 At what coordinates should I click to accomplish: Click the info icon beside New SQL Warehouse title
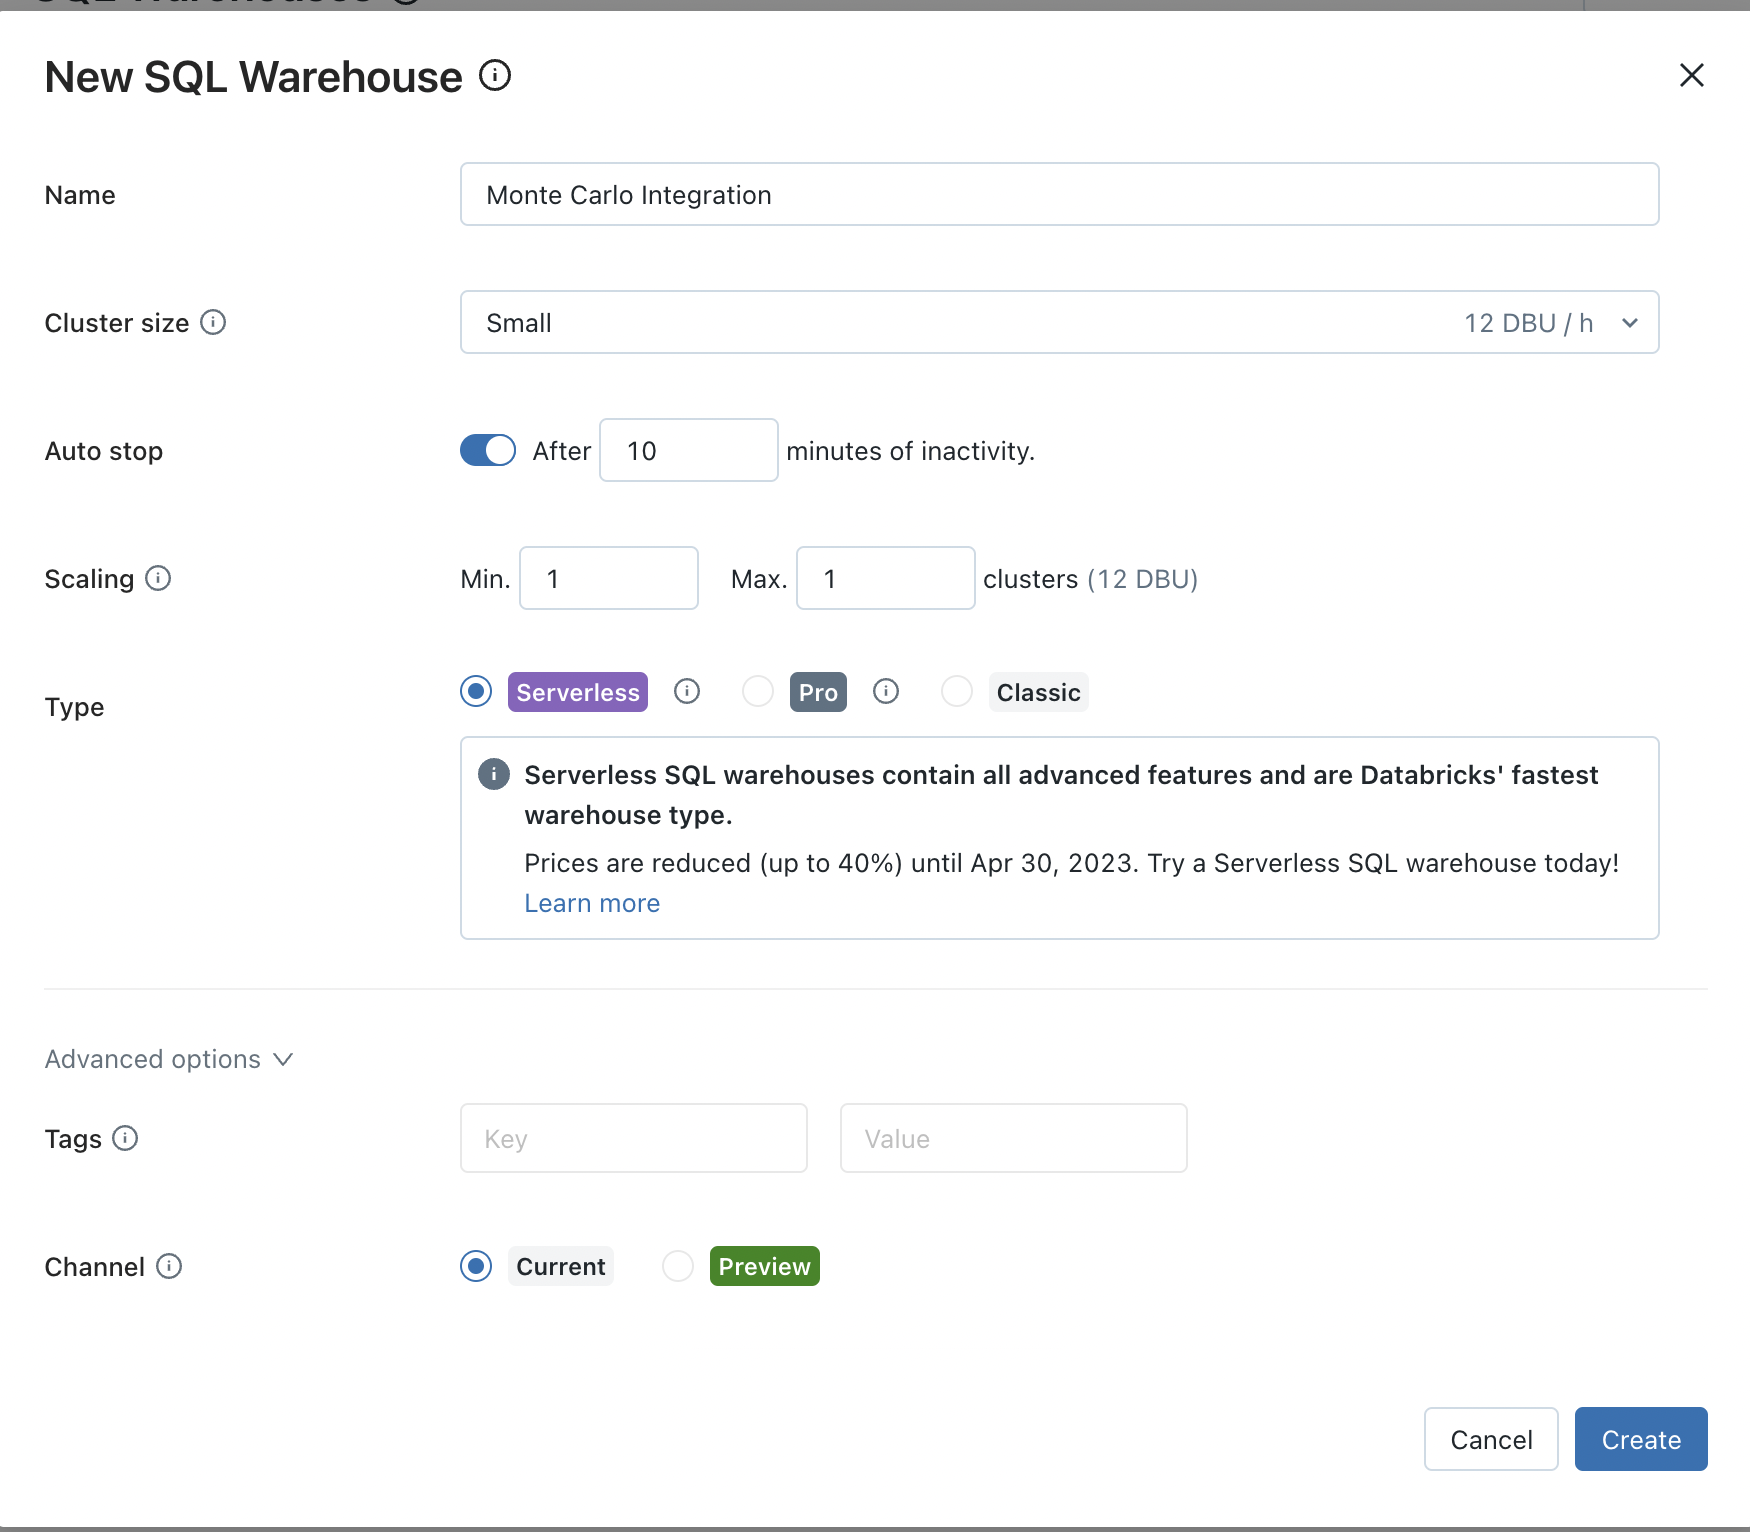495,75
